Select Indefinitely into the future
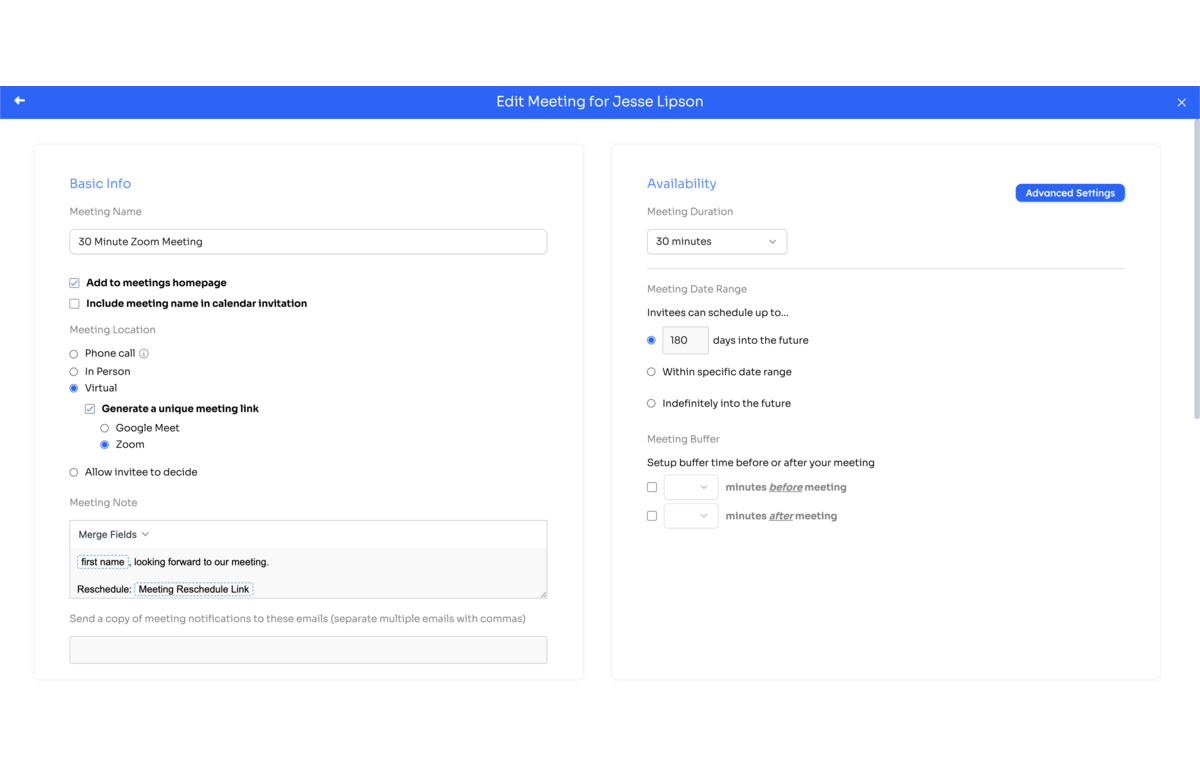 651,404
